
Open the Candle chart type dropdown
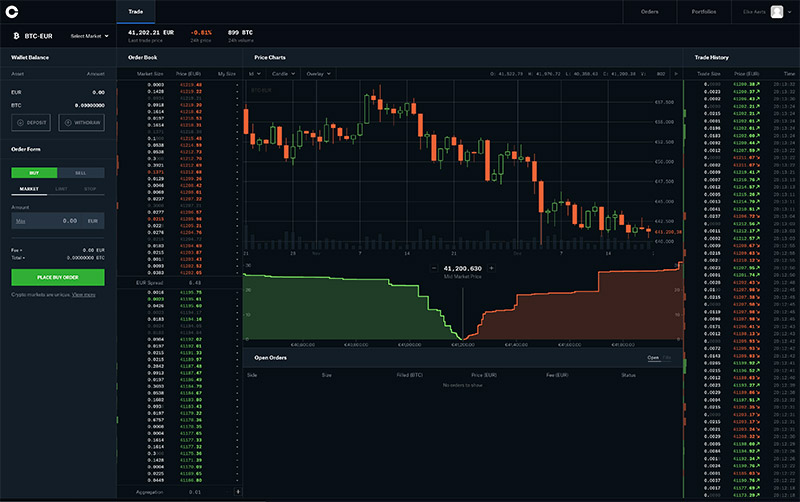point(283,73)
